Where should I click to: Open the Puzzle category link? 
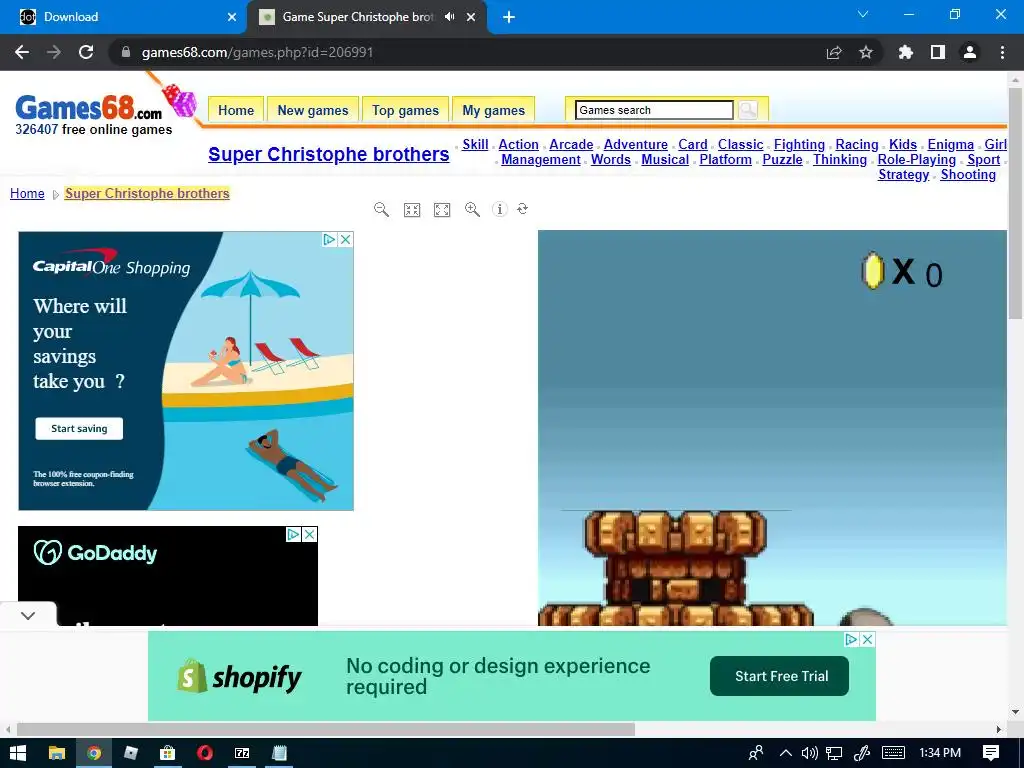point(782,159)
